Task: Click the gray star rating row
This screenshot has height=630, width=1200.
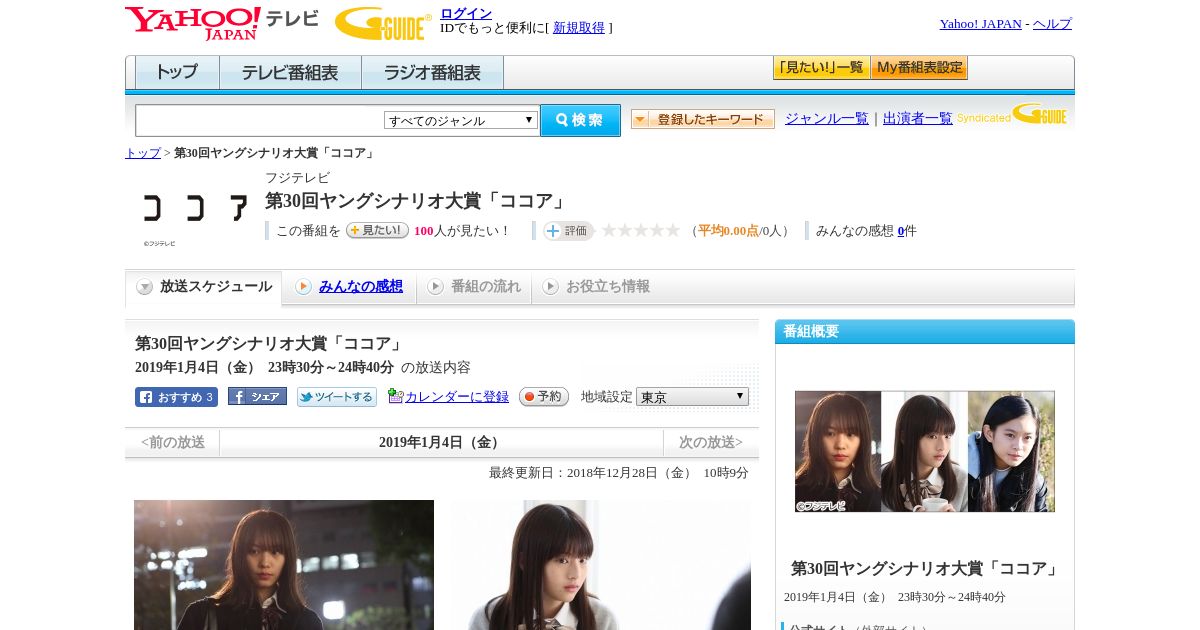Action: pos(640,231)
